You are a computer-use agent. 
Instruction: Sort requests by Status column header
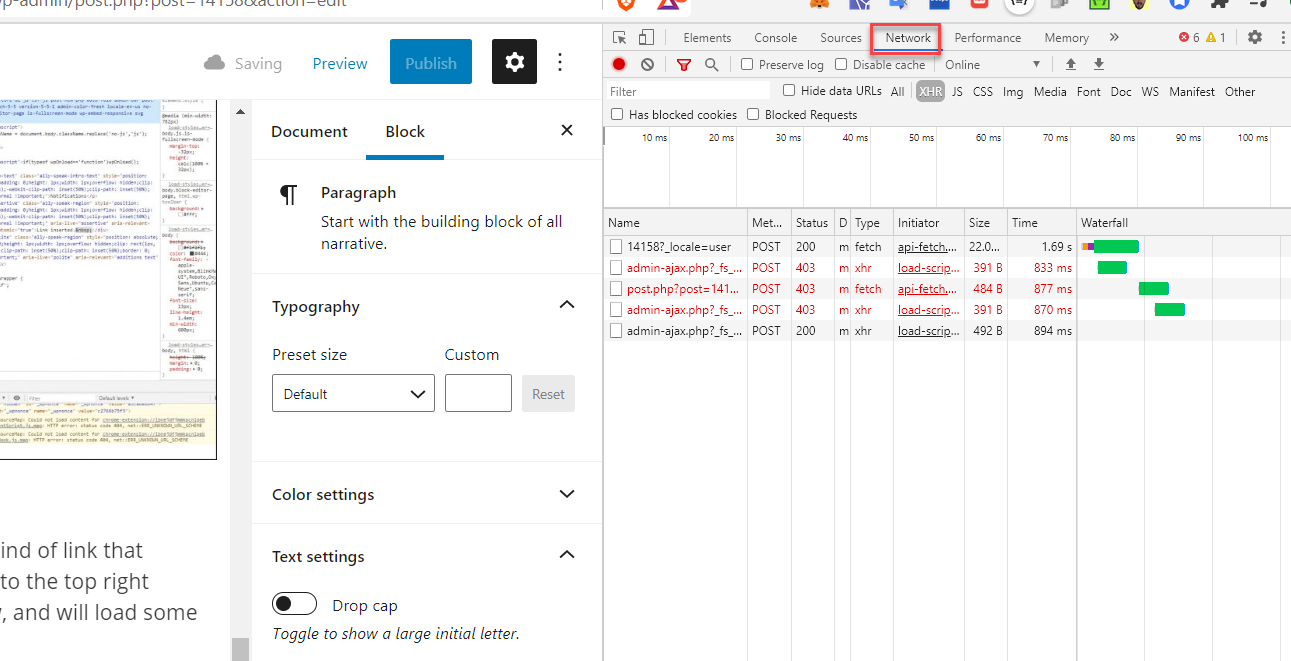coord(811,222)
